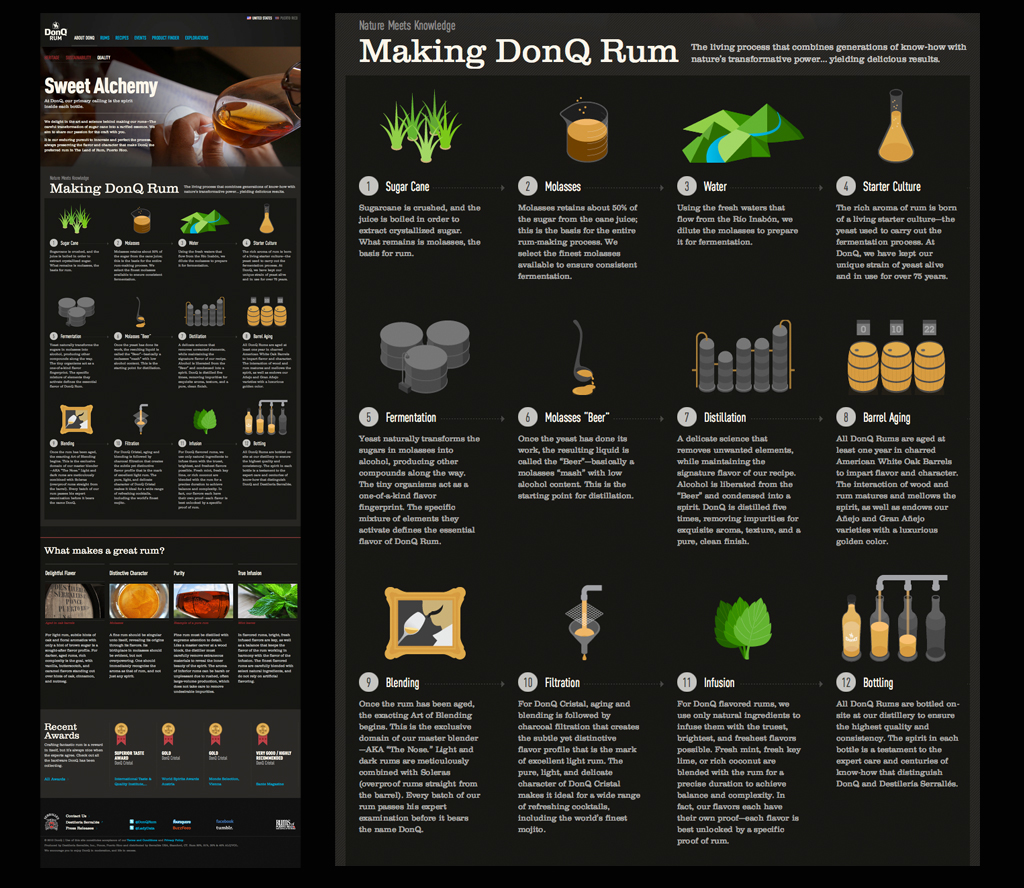Click the oak barrel photo under Delightful Flavor
The height and width of the screenshot is (888, 1024).
(x=74, y=601)
